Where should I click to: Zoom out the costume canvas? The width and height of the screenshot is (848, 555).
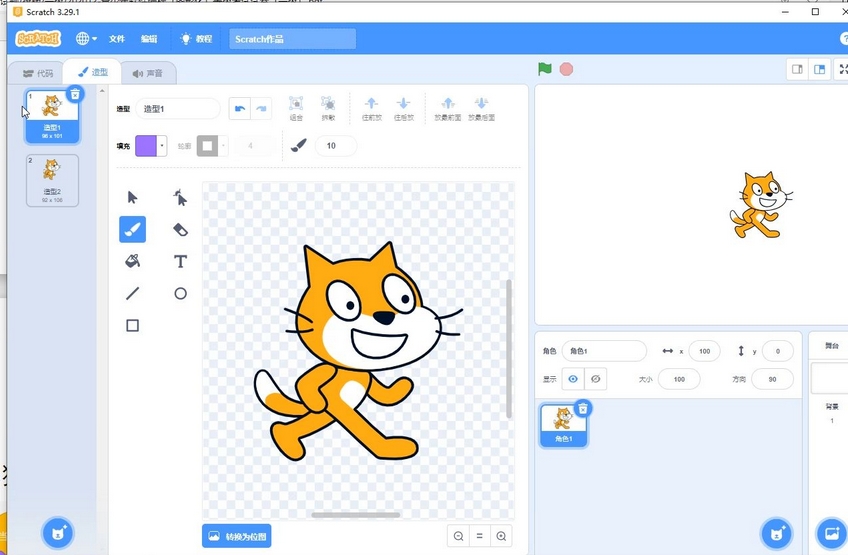coord(459,536)
